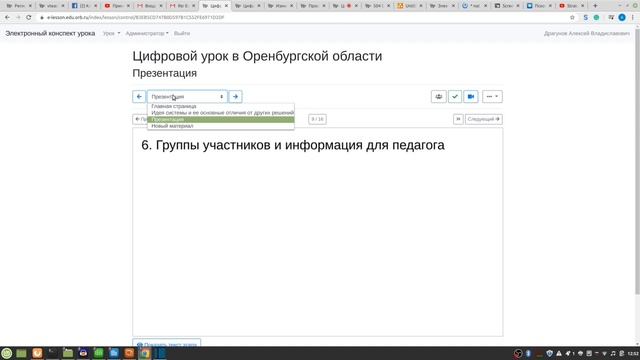
Task: Launch Firefox from the taskbar
Action: coord(37,353)
